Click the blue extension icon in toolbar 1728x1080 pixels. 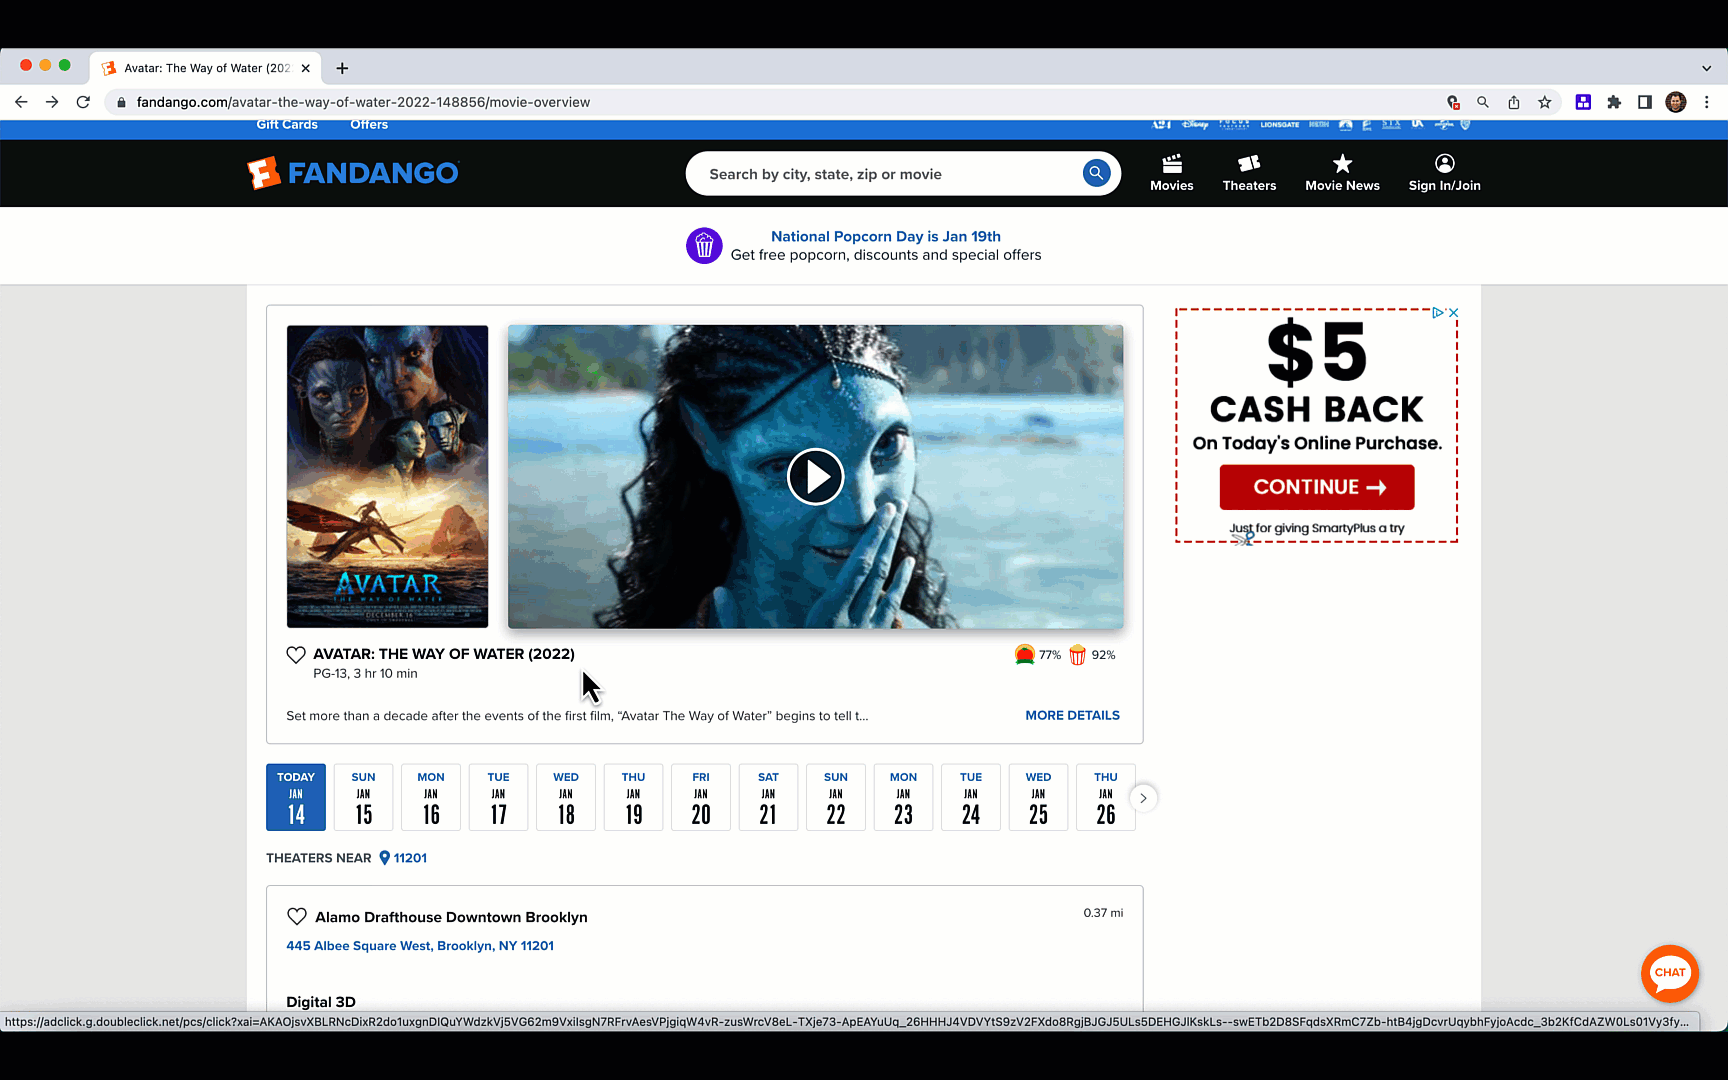[x=1583, y=102]
